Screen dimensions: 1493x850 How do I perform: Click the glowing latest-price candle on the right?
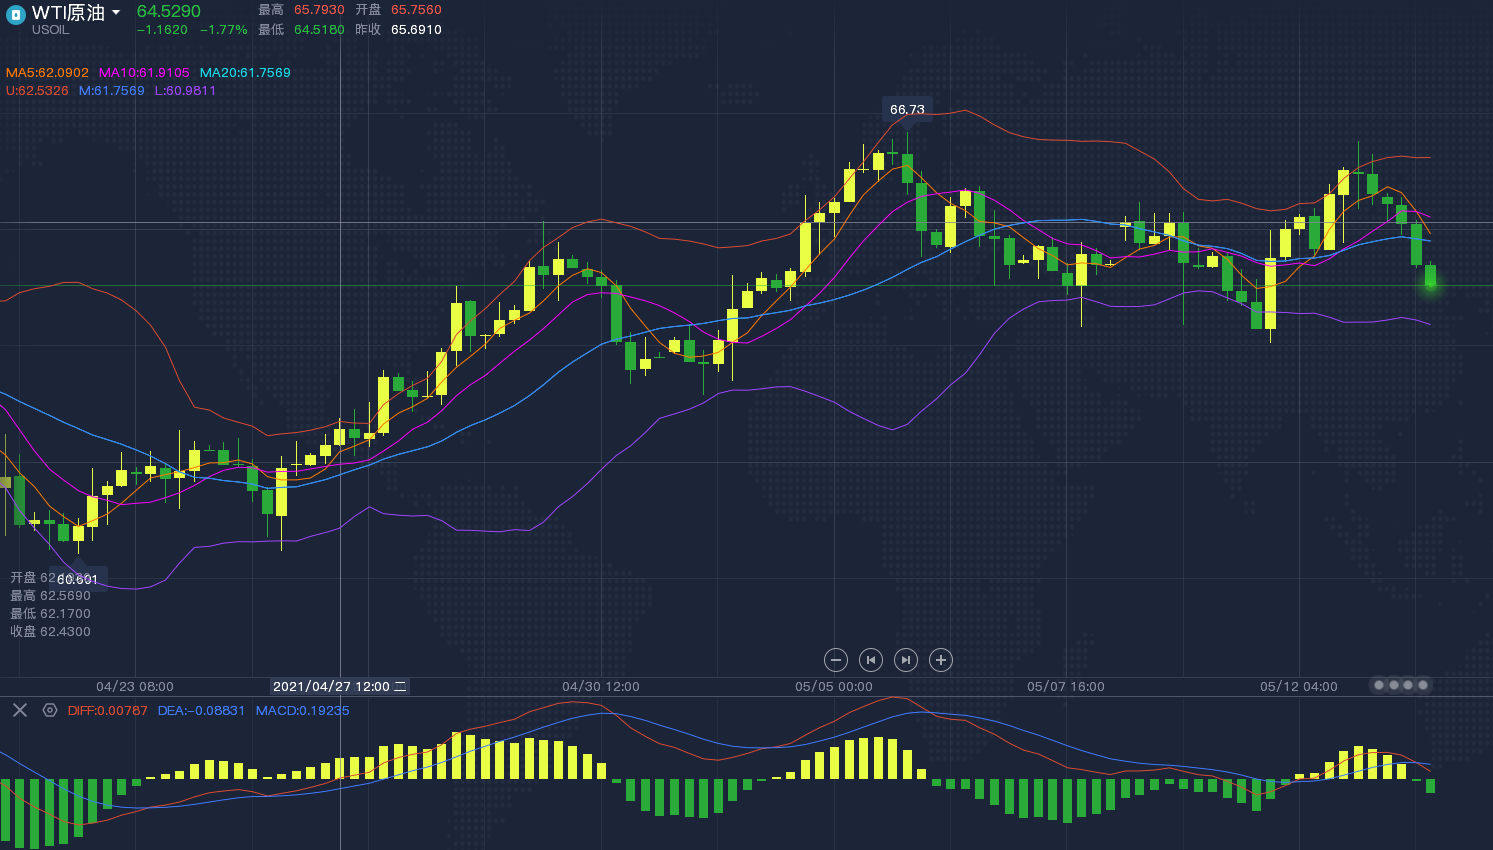[1430, 279]
